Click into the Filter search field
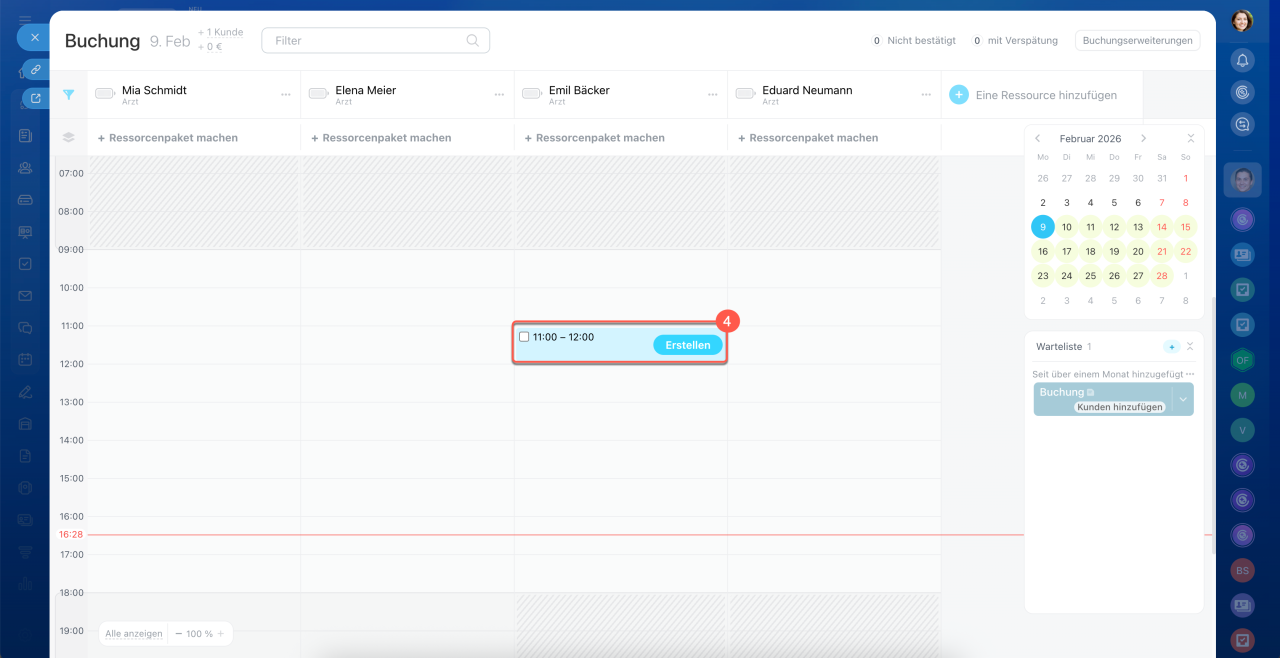This screenshot has height=658, width=1280. pos(365,41)
